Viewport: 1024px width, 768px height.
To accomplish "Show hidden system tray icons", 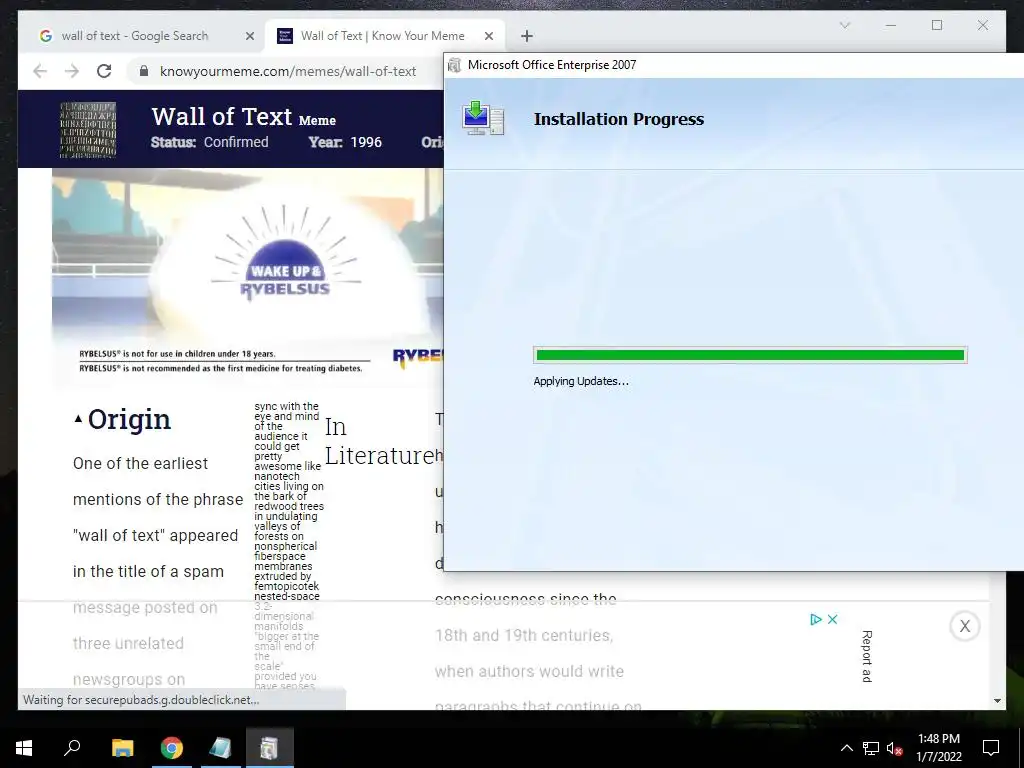I will point(846,748).
